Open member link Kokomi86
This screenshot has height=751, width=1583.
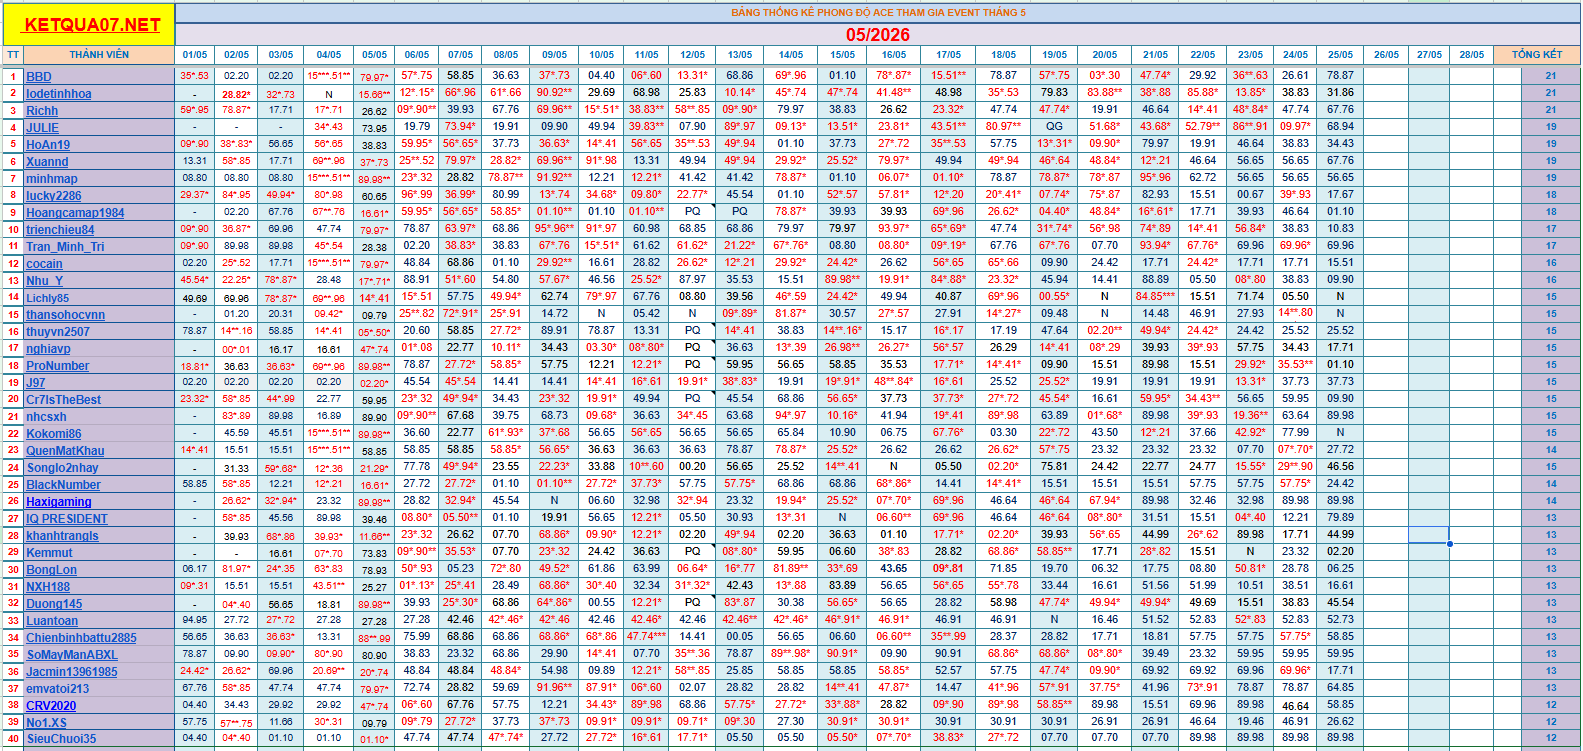(54, 434)
